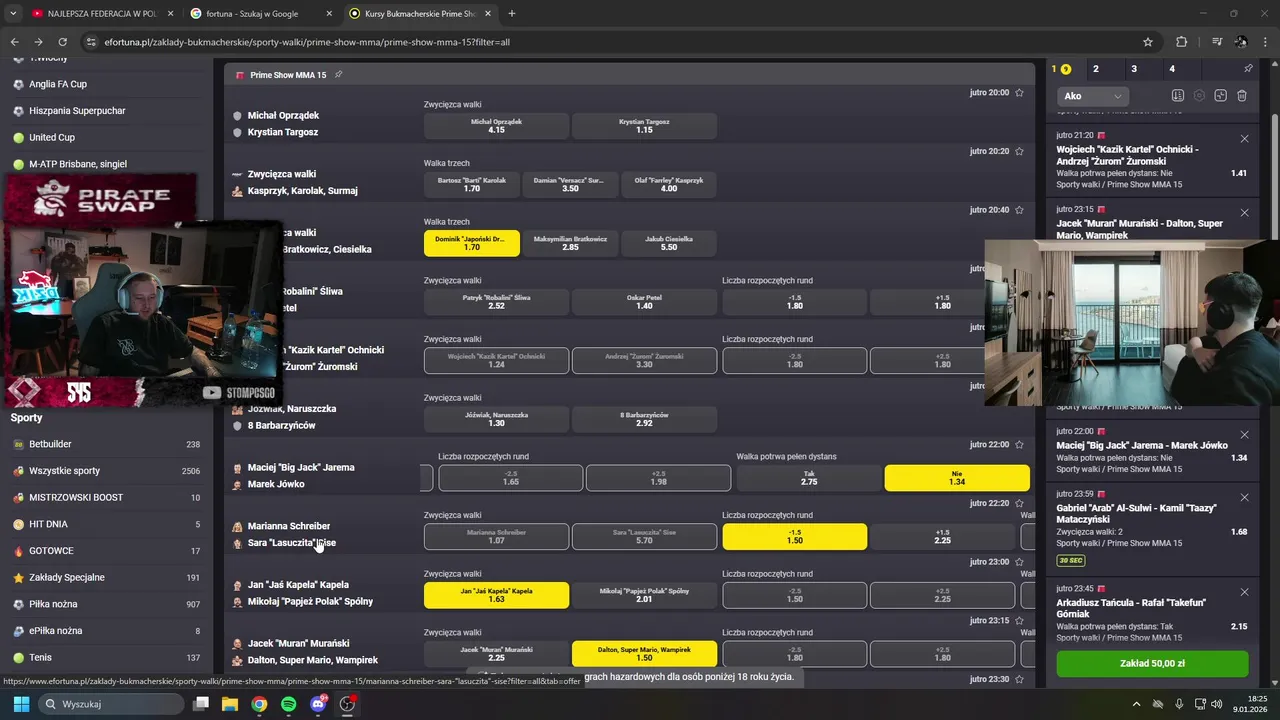Open Wszystkie sporty category
Image resolution: width=1280 pixels, height=720 pixels.
click(x=106, y=471)
